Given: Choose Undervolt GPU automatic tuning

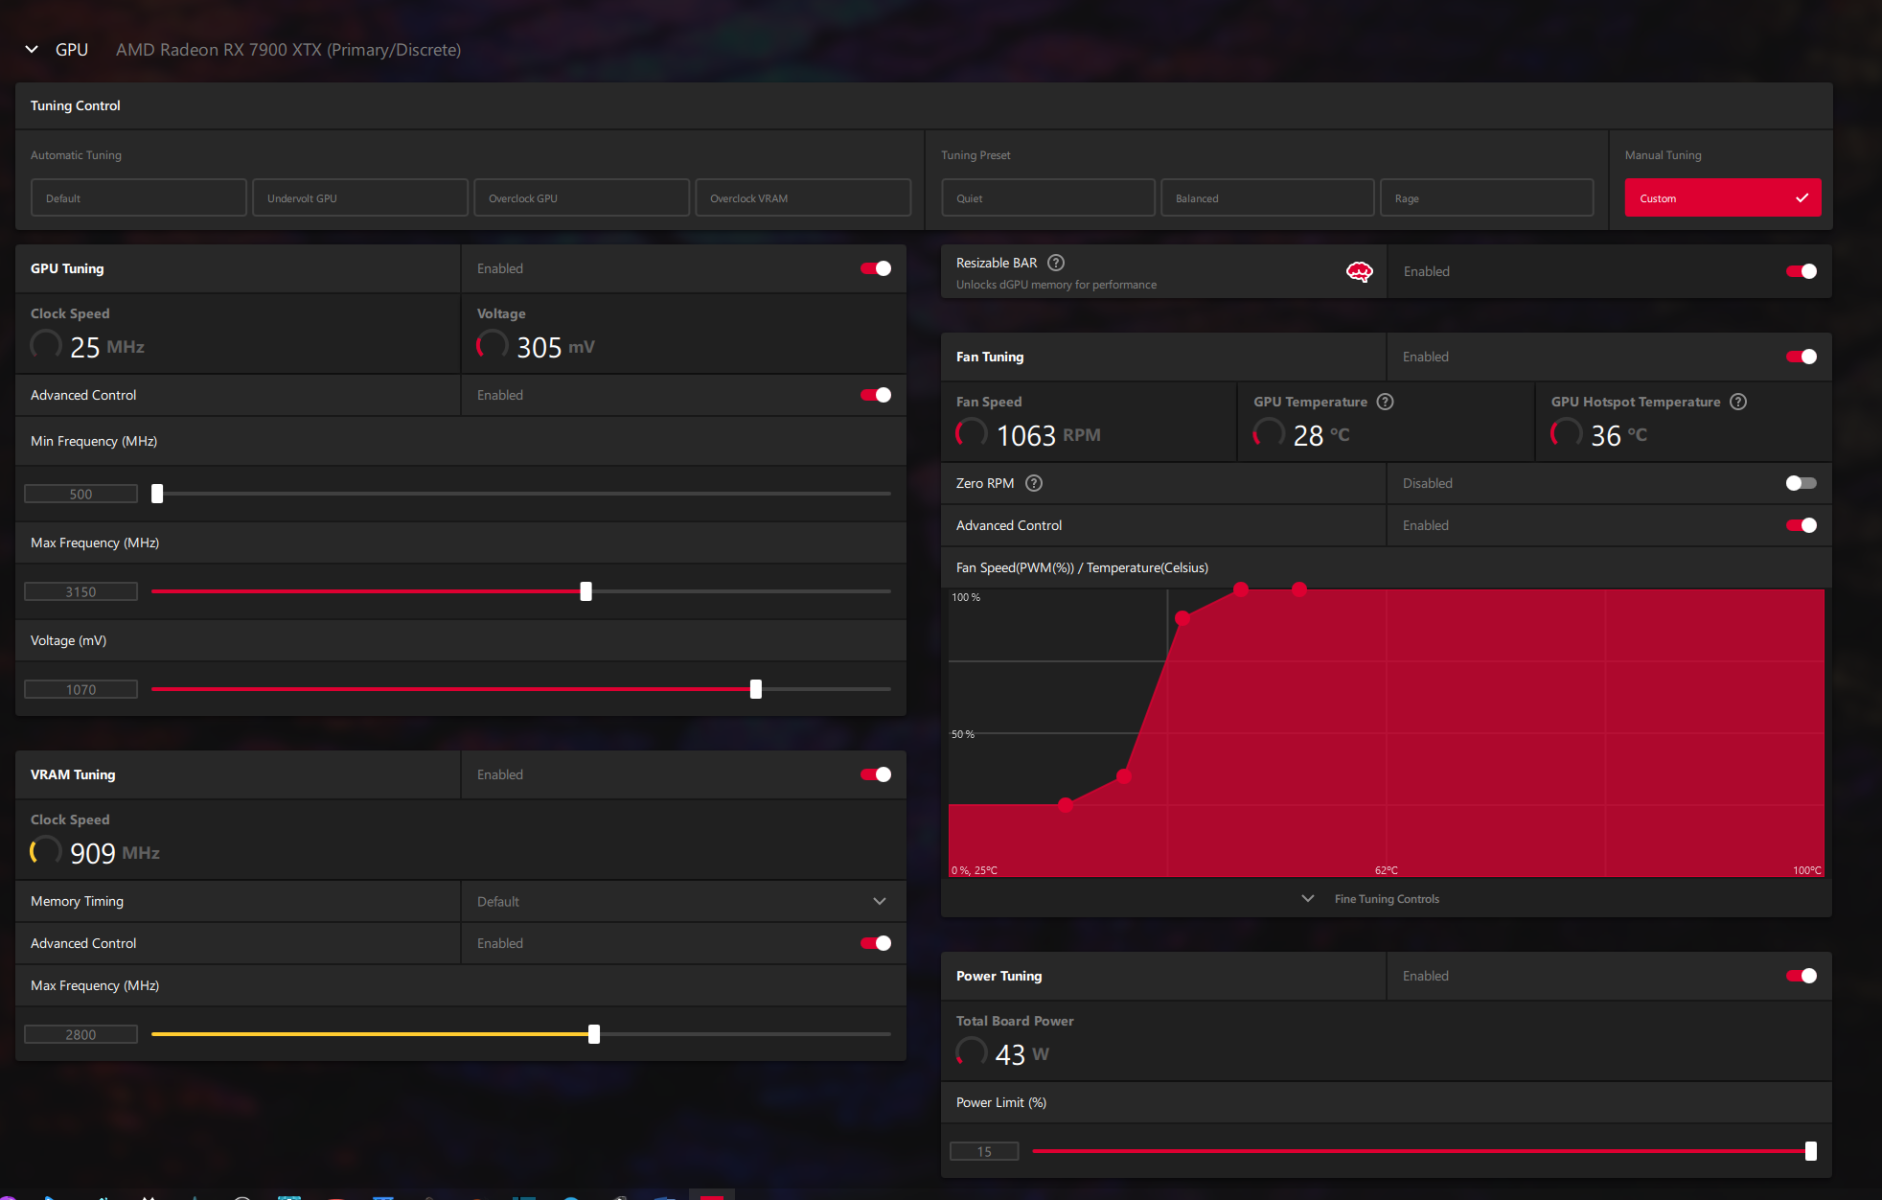Looking at the screenshot, I should (360, 198).
